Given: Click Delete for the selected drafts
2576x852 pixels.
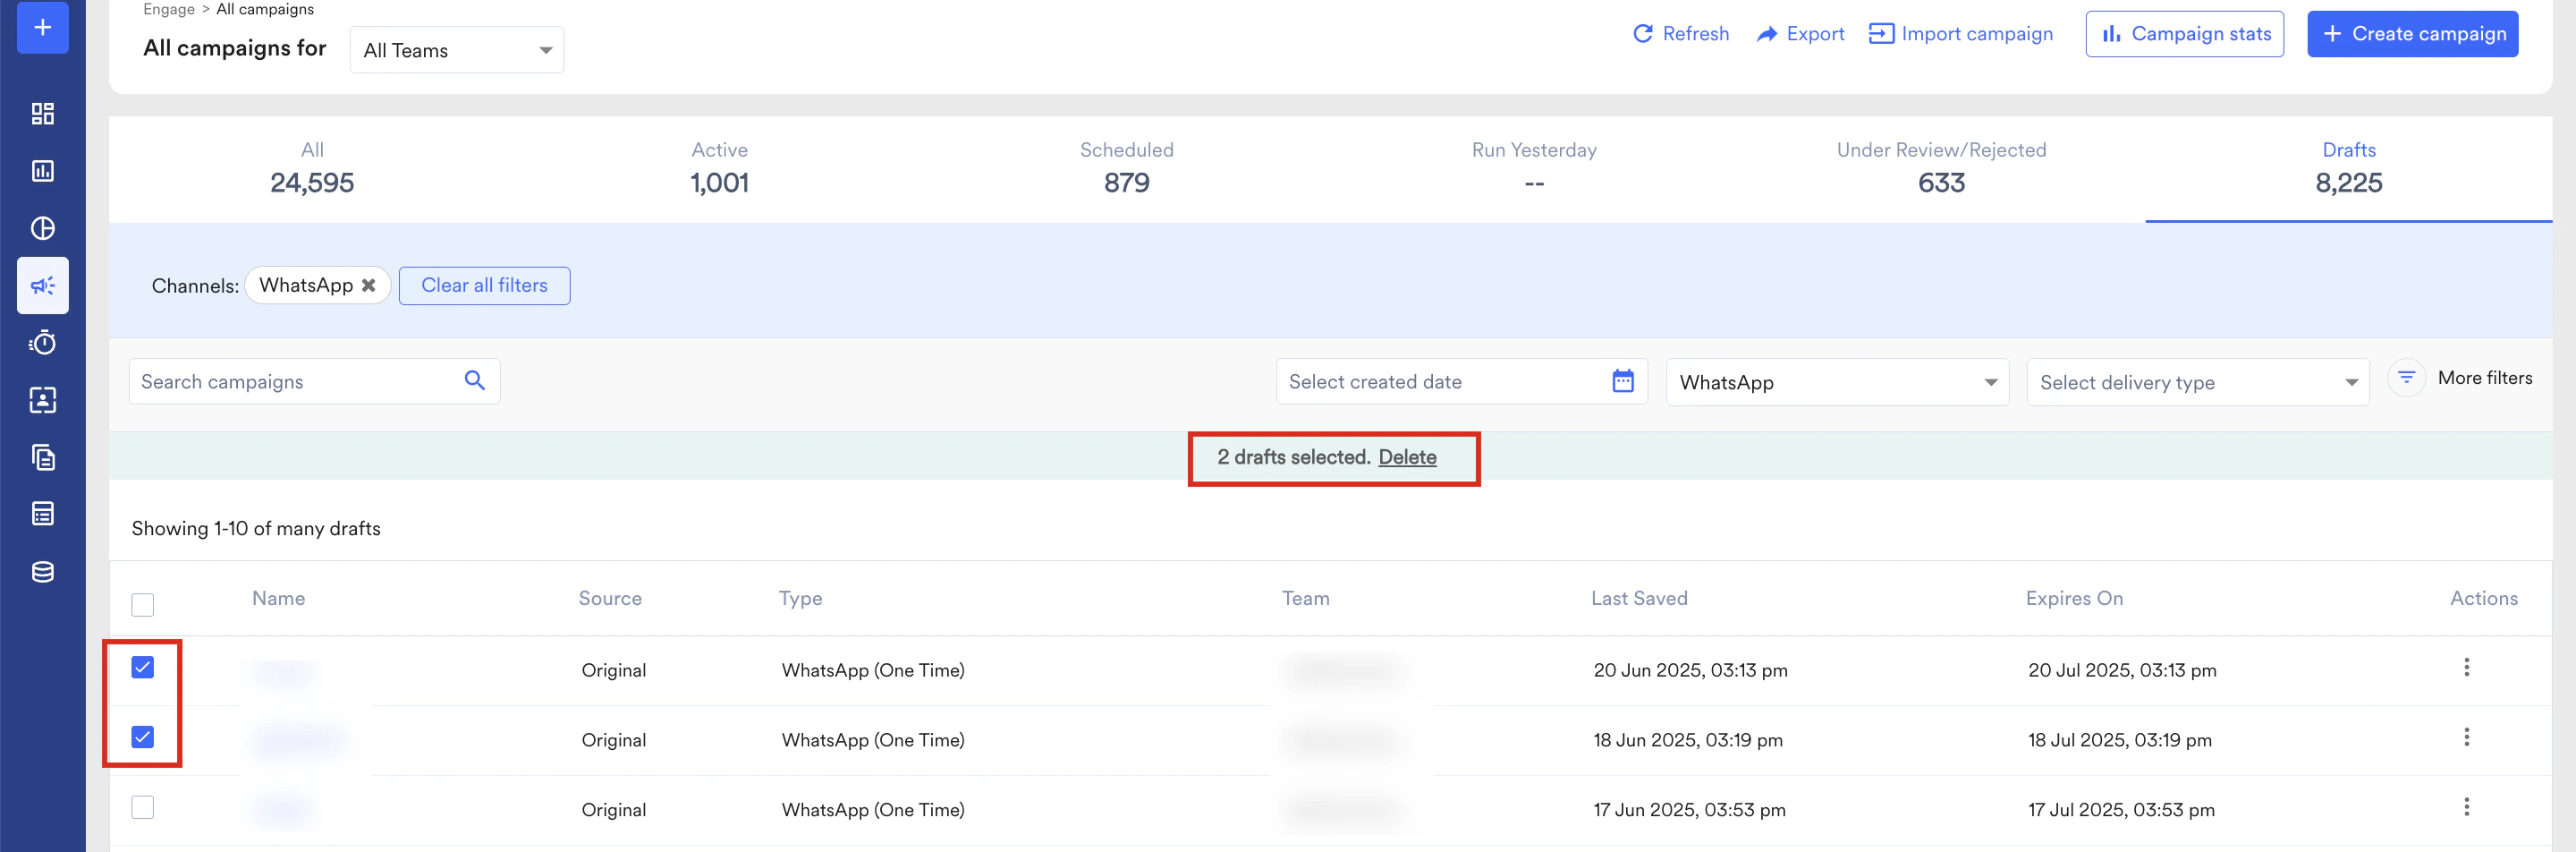Looking at the screenshot, I should 1408,457.
